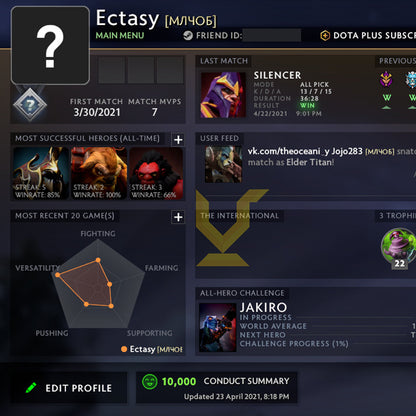Expand Most Recent 20 Games plus button

point(178,217)
